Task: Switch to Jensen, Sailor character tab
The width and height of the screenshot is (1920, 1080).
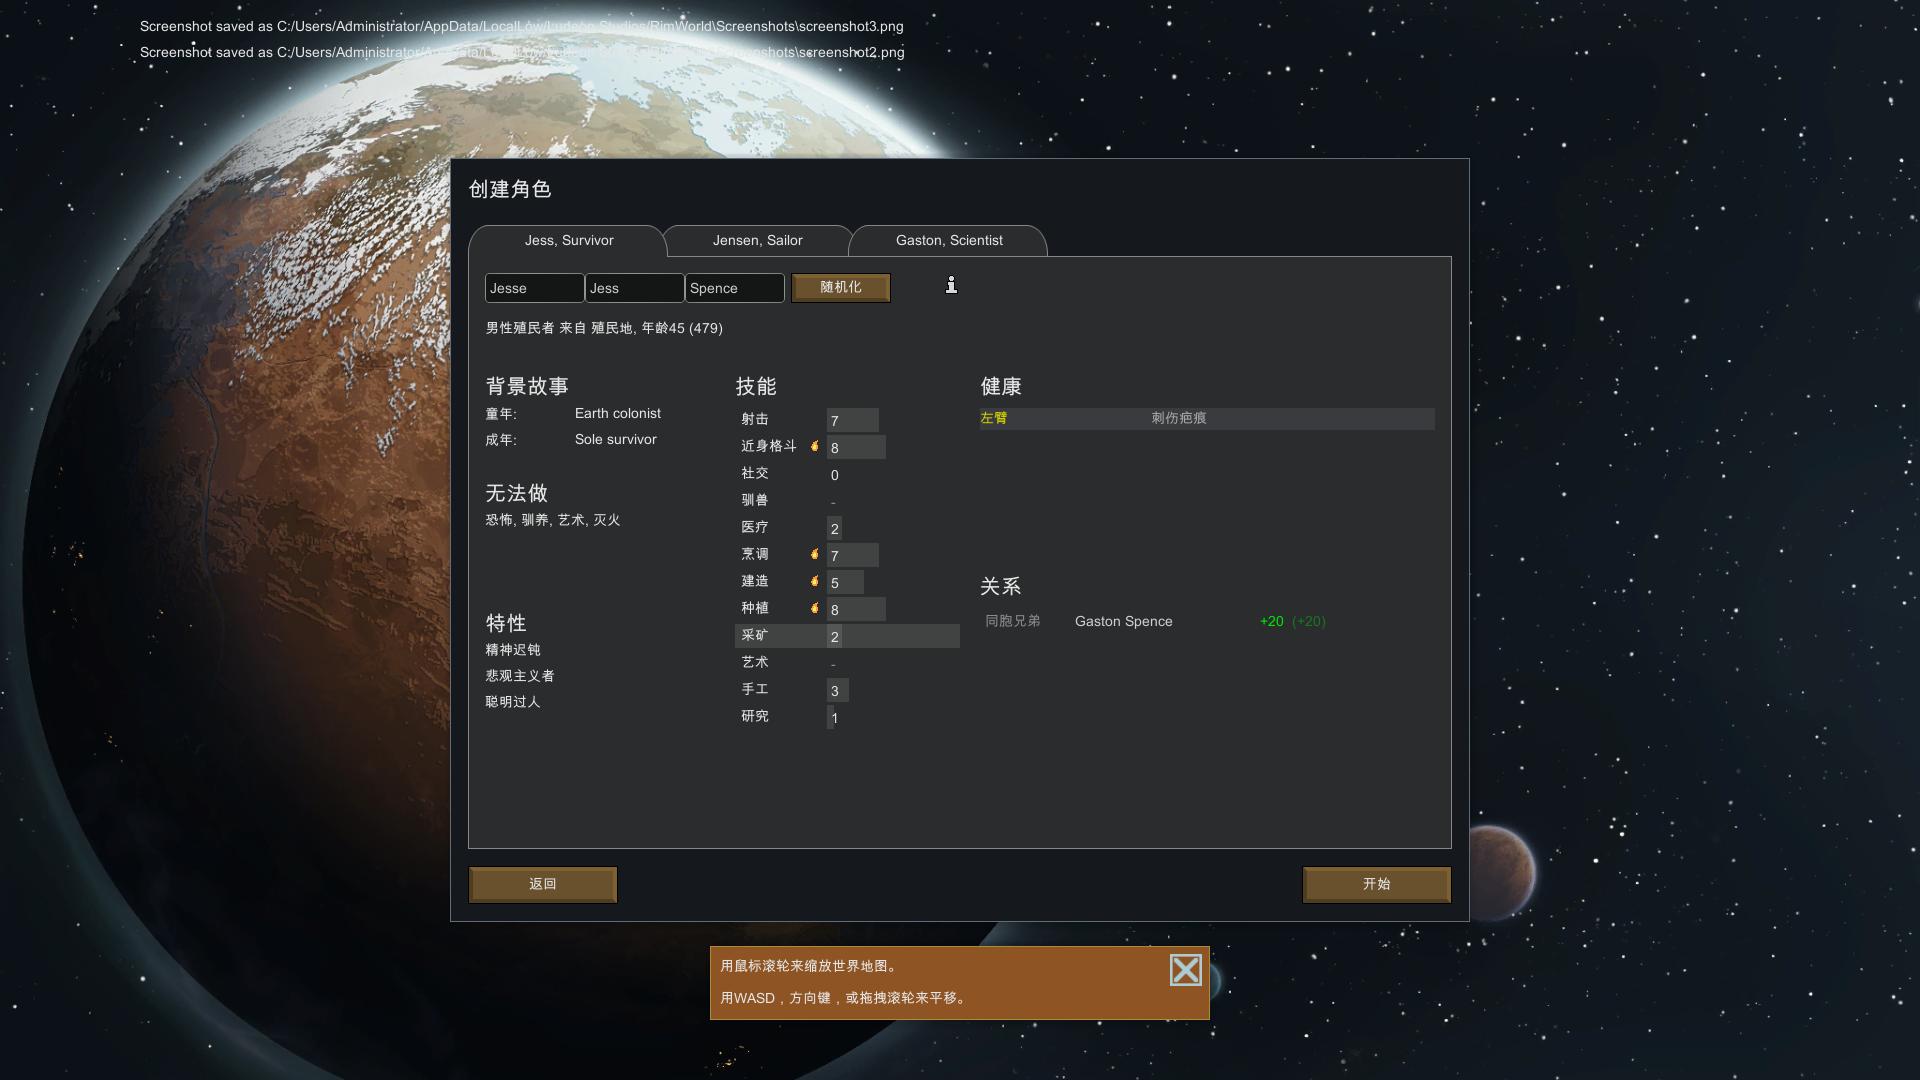Action: pyautogui.click(x=758, y=240)
